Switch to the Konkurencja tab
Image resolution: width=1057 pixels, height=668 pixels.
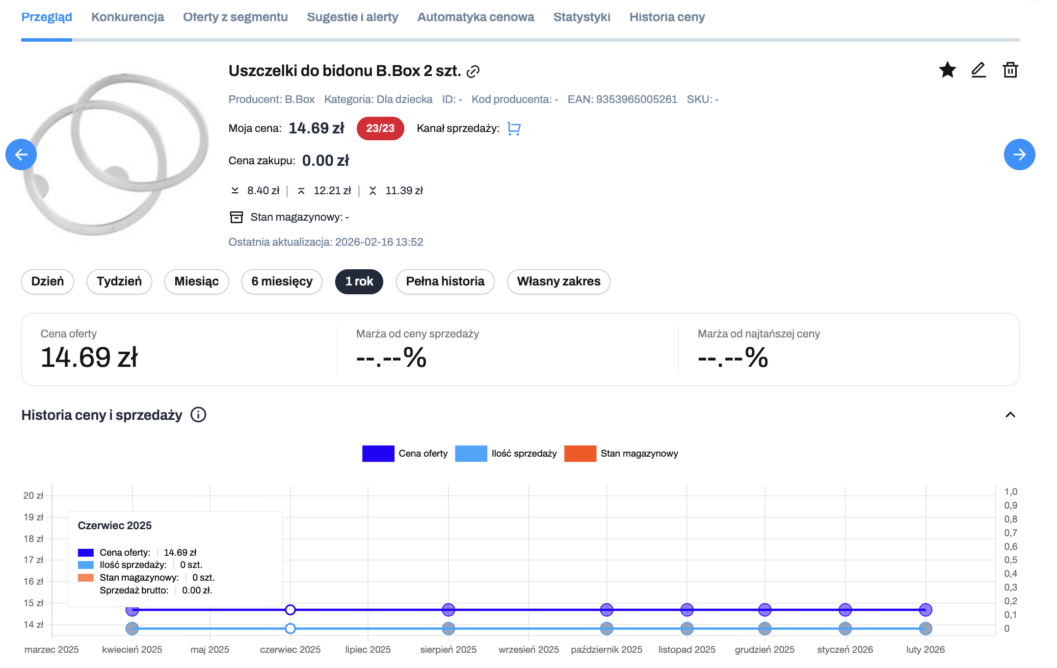[127, 17]
